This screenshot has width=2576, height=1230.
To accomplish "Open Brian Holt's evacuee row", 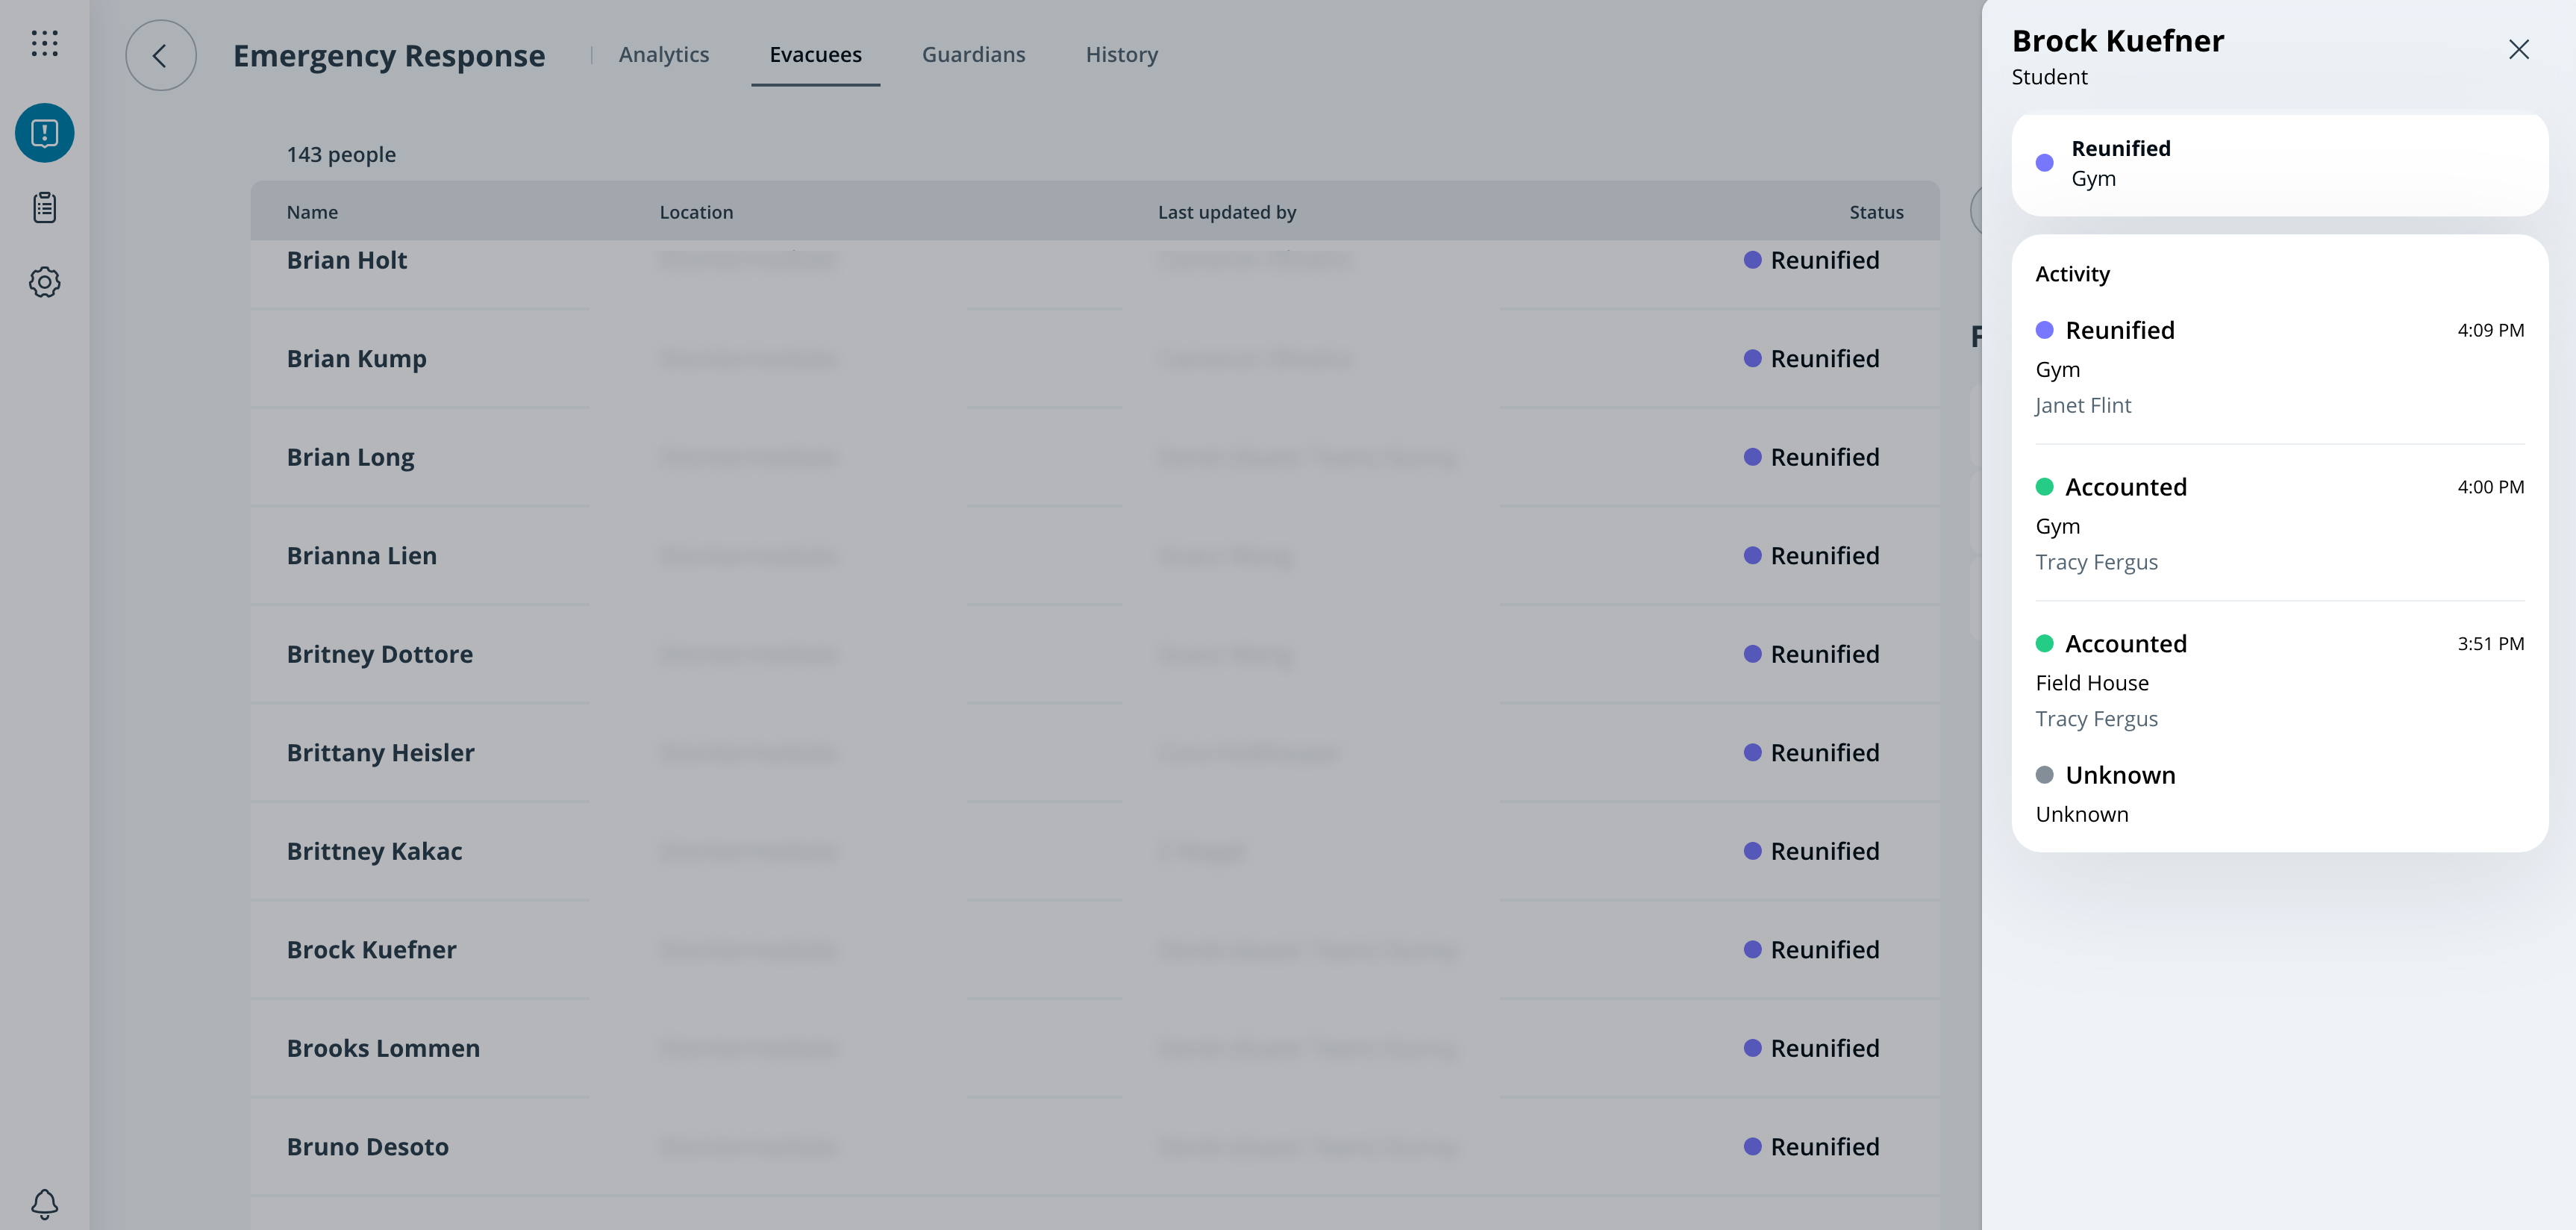I will pos(347,261).
